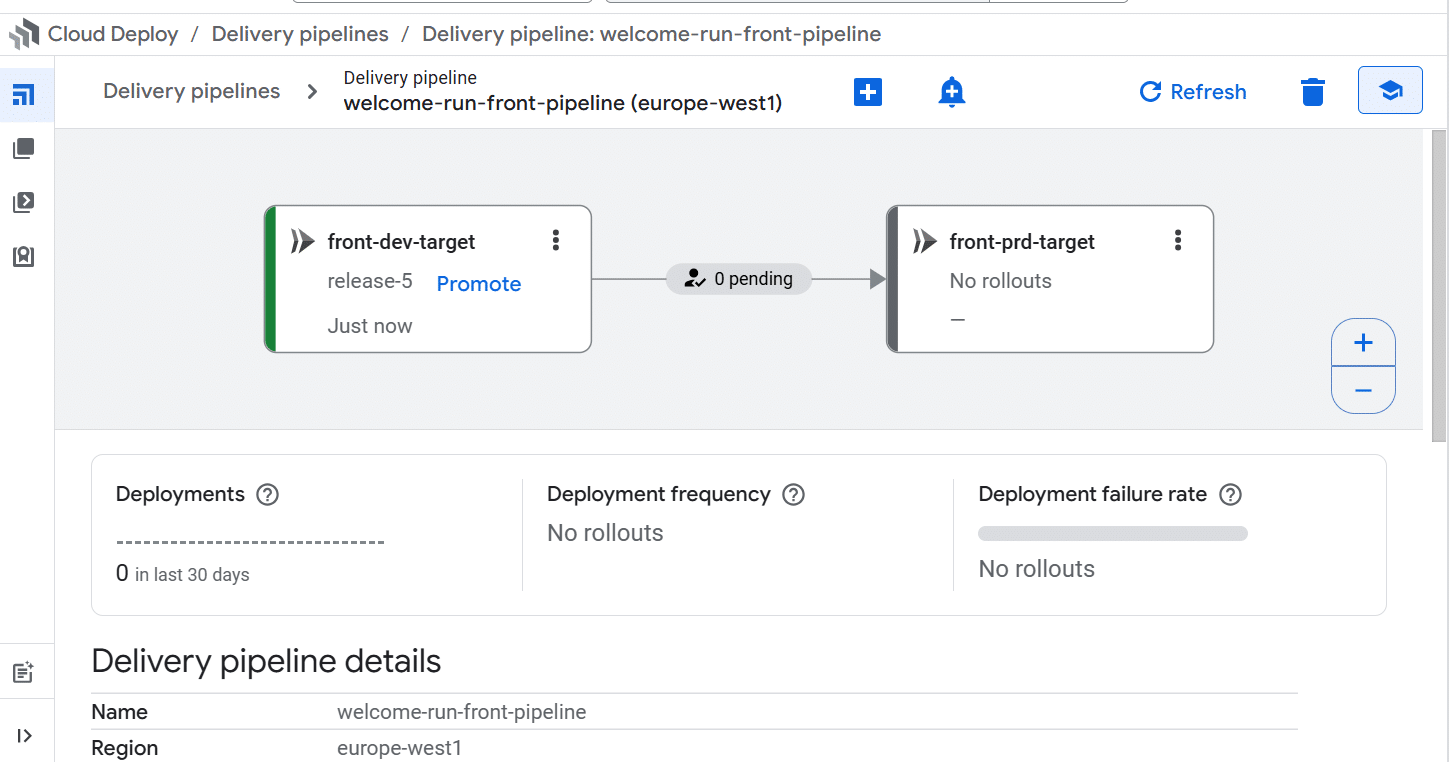Open Delivery pipelines sidebar icon
This screenshot has height=762, width=1449.
[x=24, y=95]
